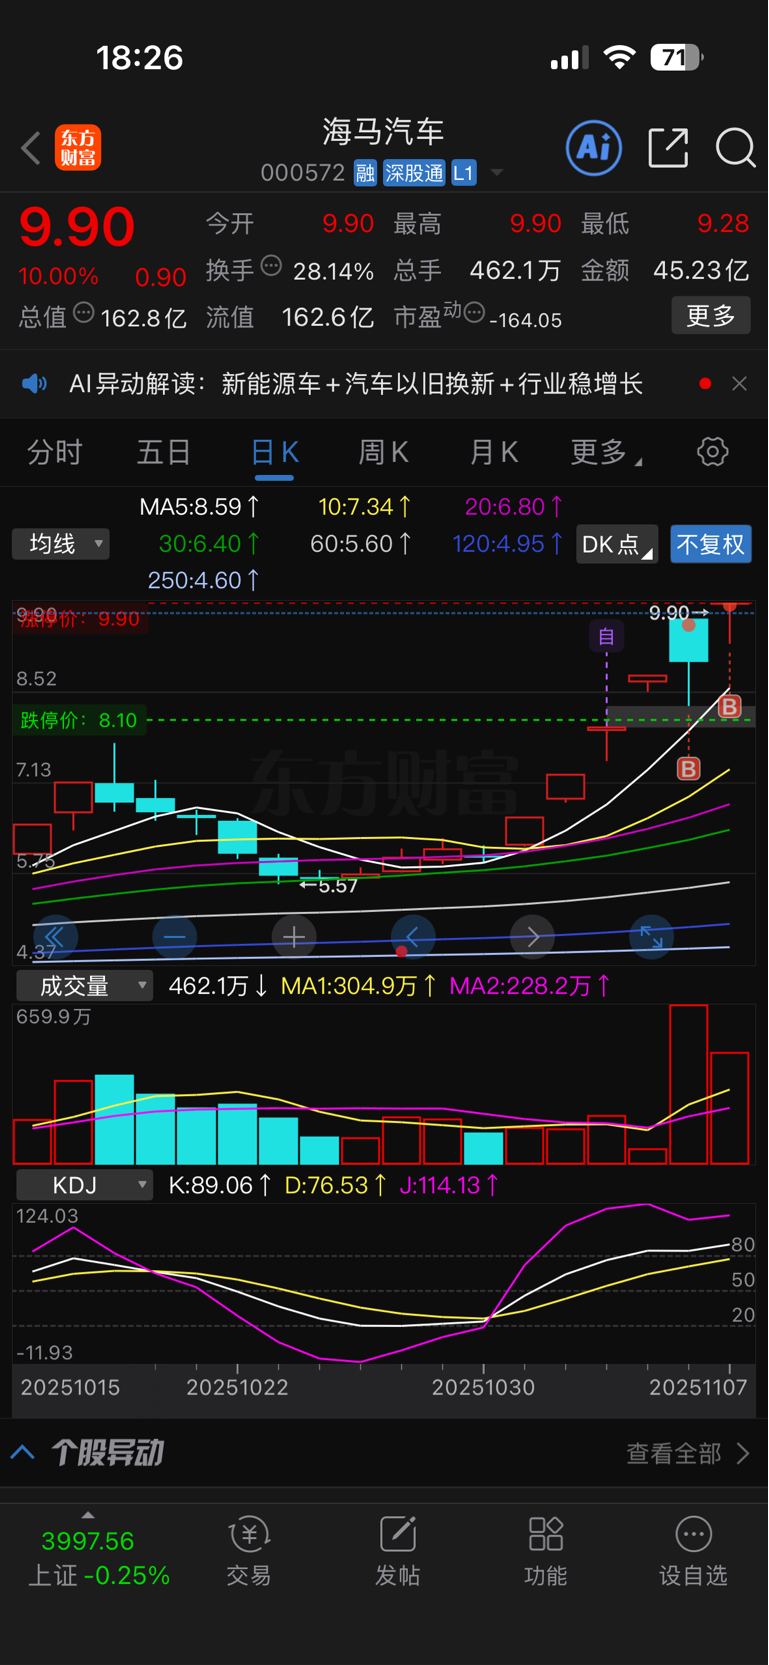Open the Ai assistant icon

point(594,148)
